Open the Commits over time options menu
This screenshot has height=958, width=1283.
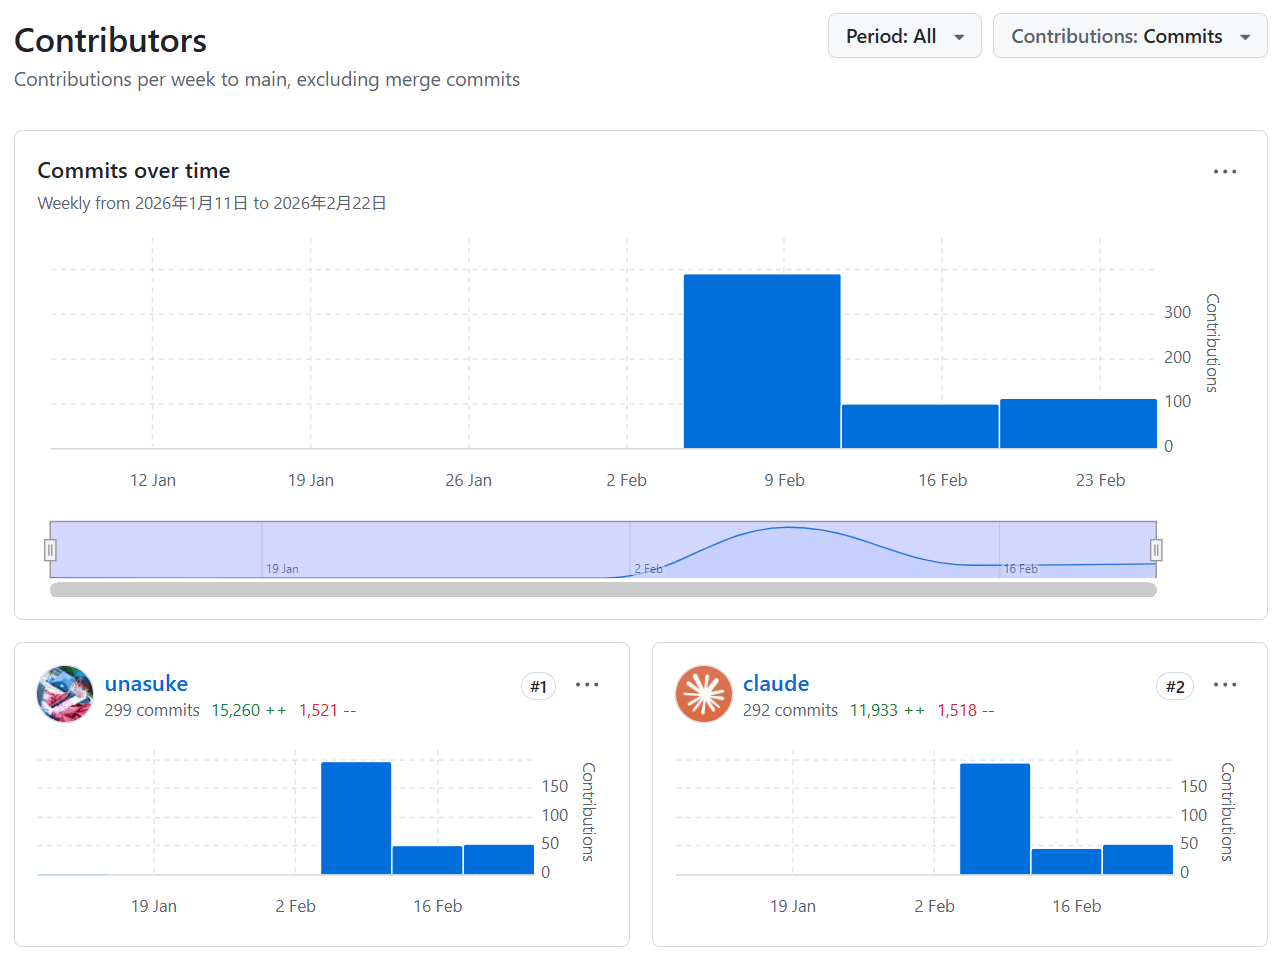click(x=1225, y=171)
